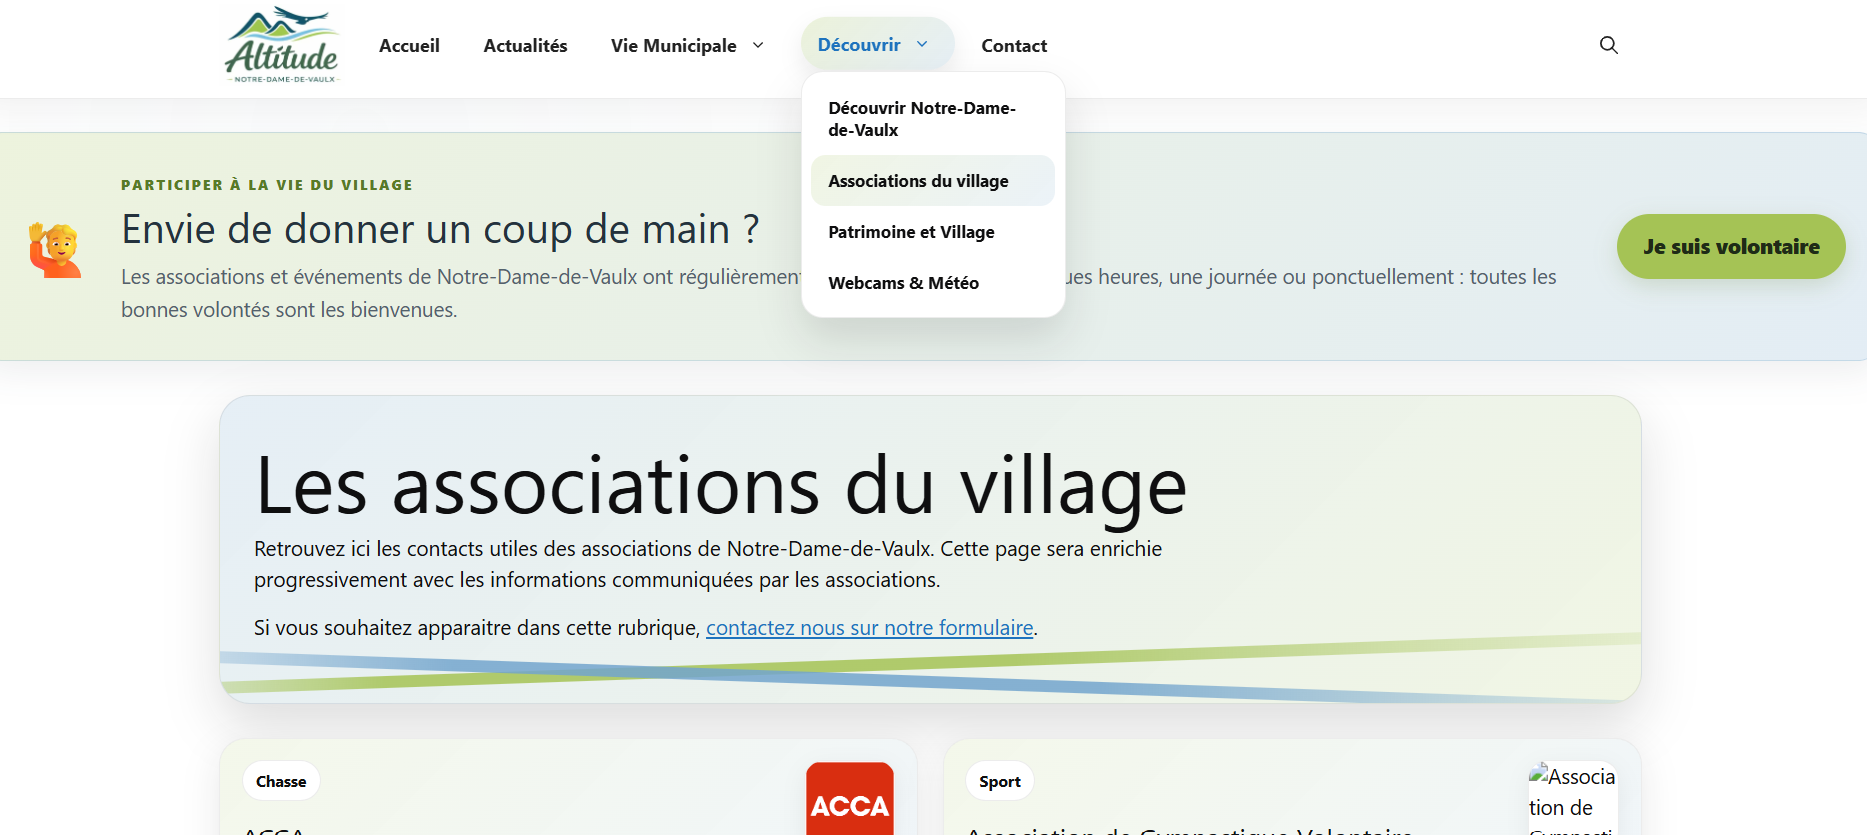Select Associations du village in dropdown
The height and width of the screenshot is (835, 1867).
(932, 181)
